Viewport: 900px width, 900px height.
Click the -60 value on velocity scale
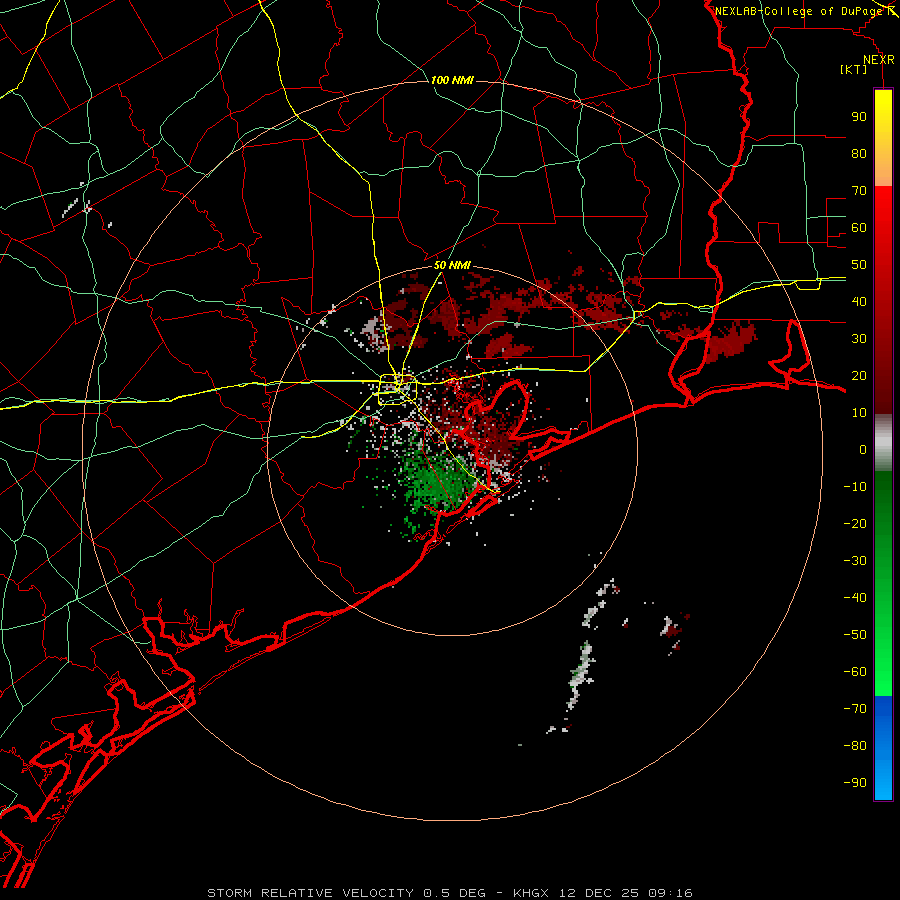(x=855, y=672)
